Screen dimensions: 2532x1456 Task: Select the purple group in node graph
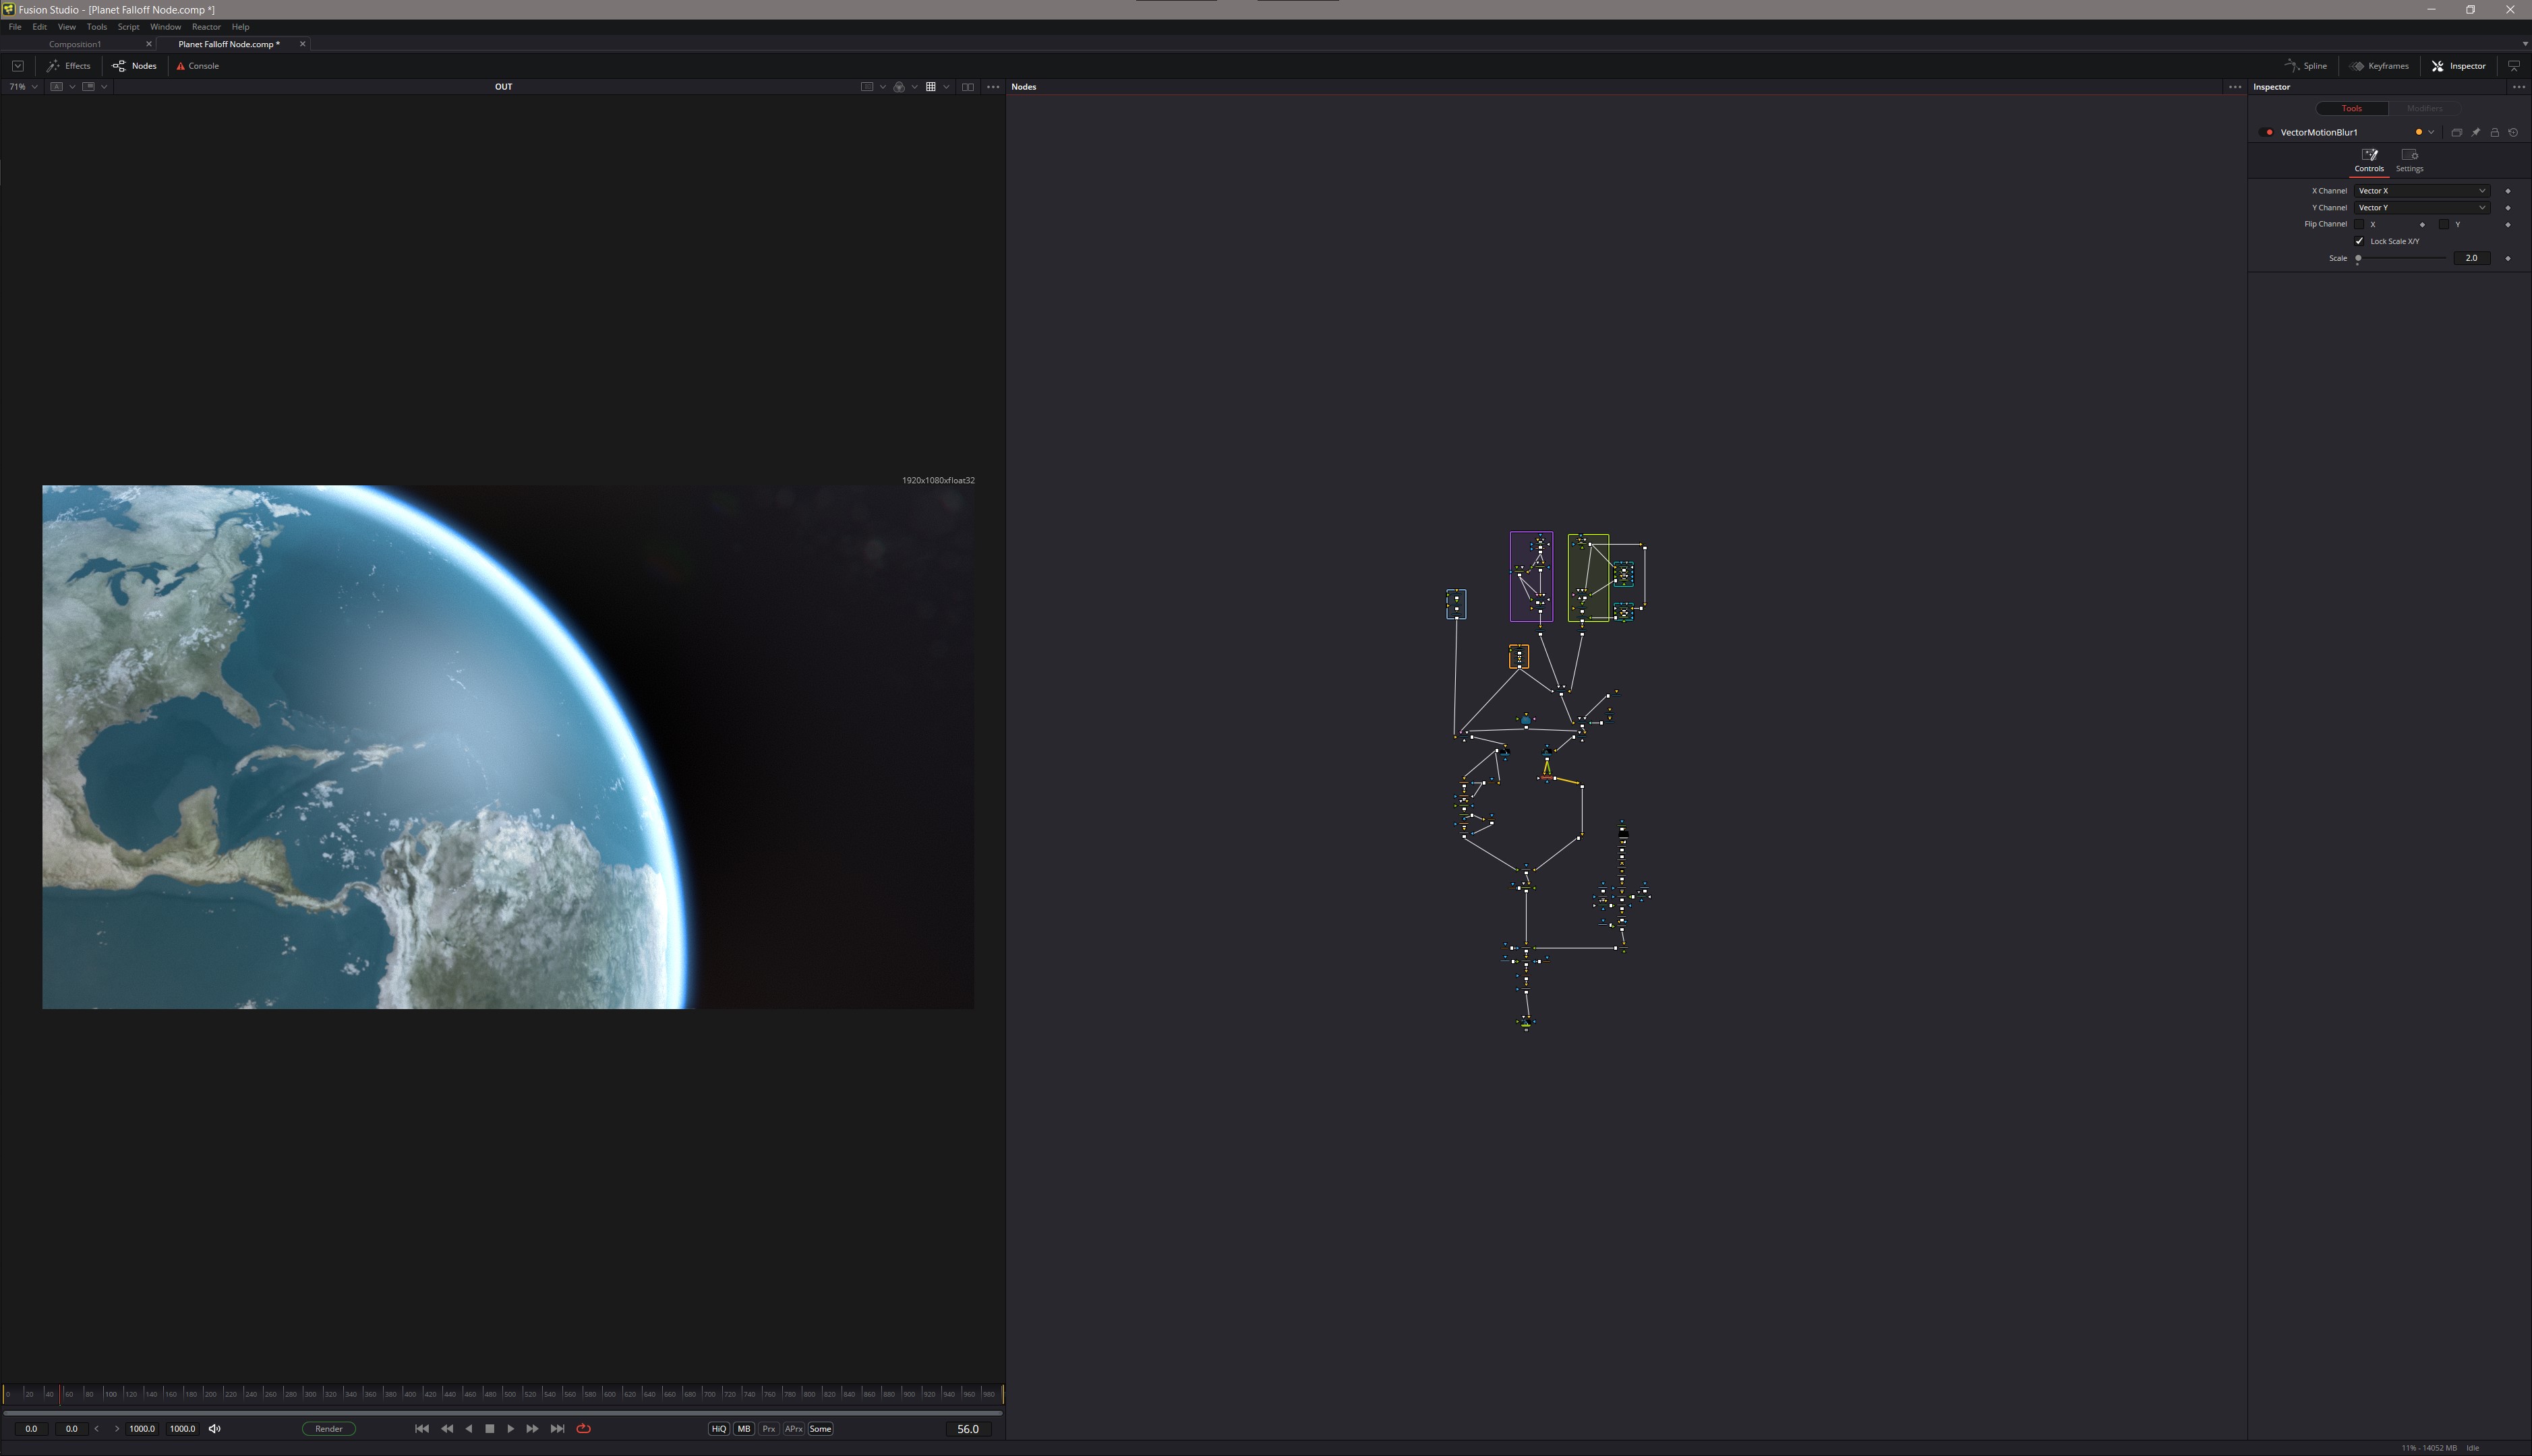click(x=1531, y=577)
